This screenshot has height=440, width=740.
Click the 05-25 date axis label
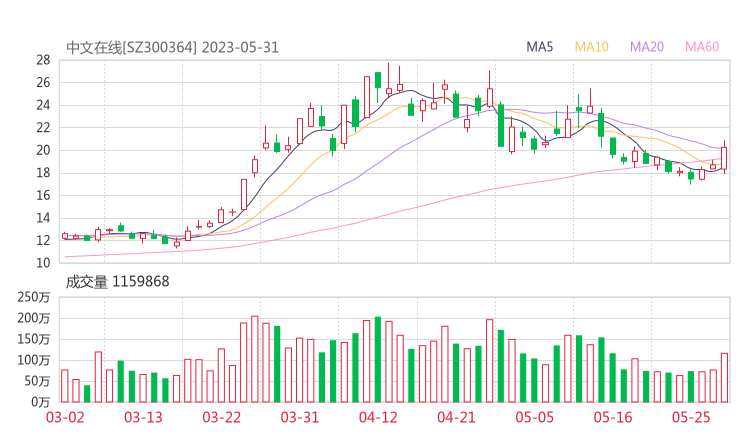691,417
